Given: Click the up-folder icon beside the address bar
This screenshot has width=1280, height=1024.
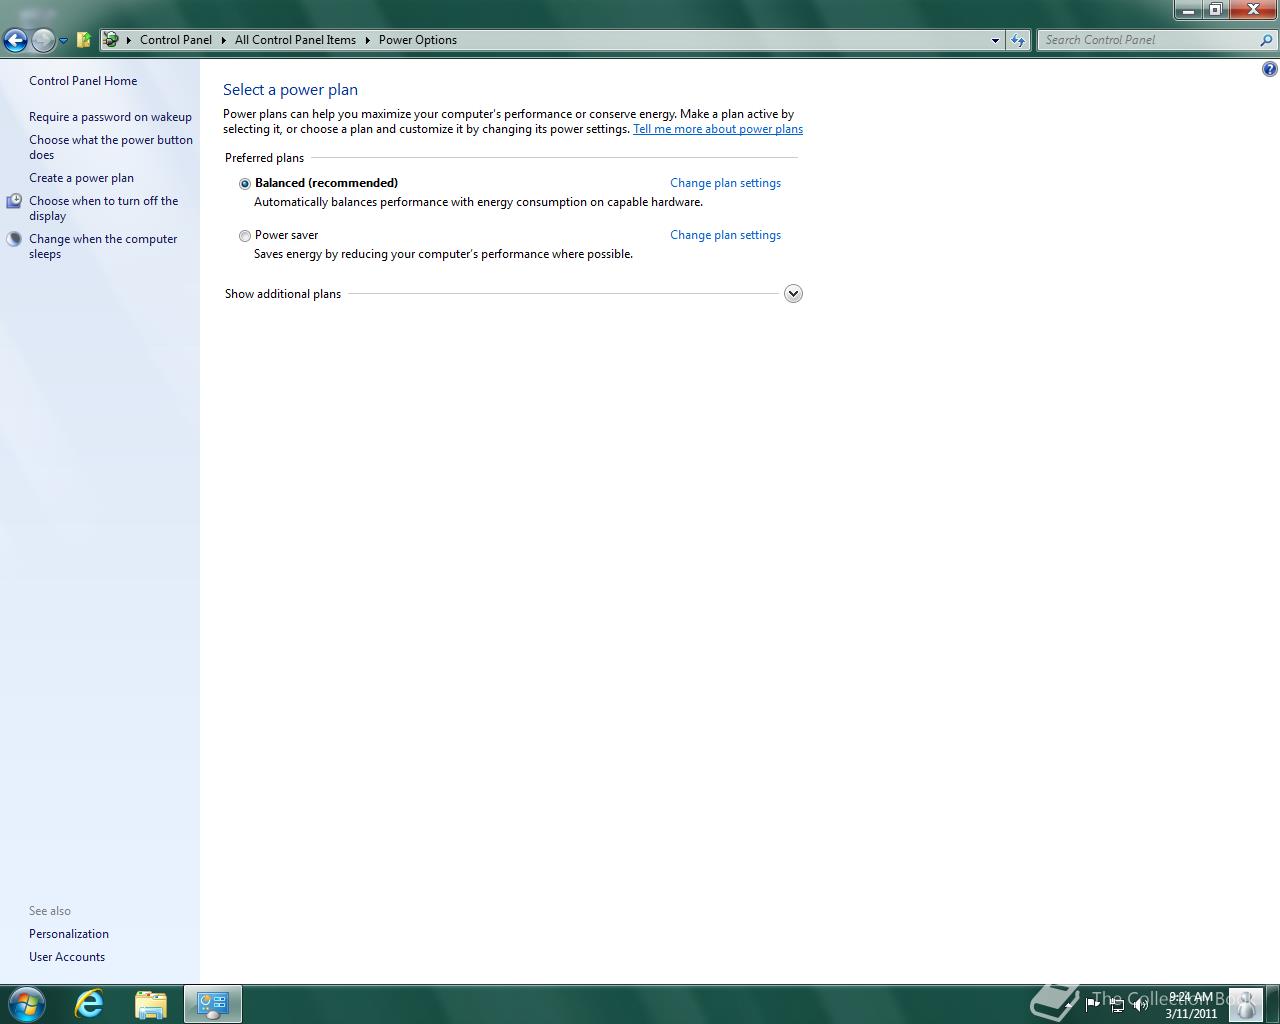Looking at the screenshot, I should click(x=84, y=40).
